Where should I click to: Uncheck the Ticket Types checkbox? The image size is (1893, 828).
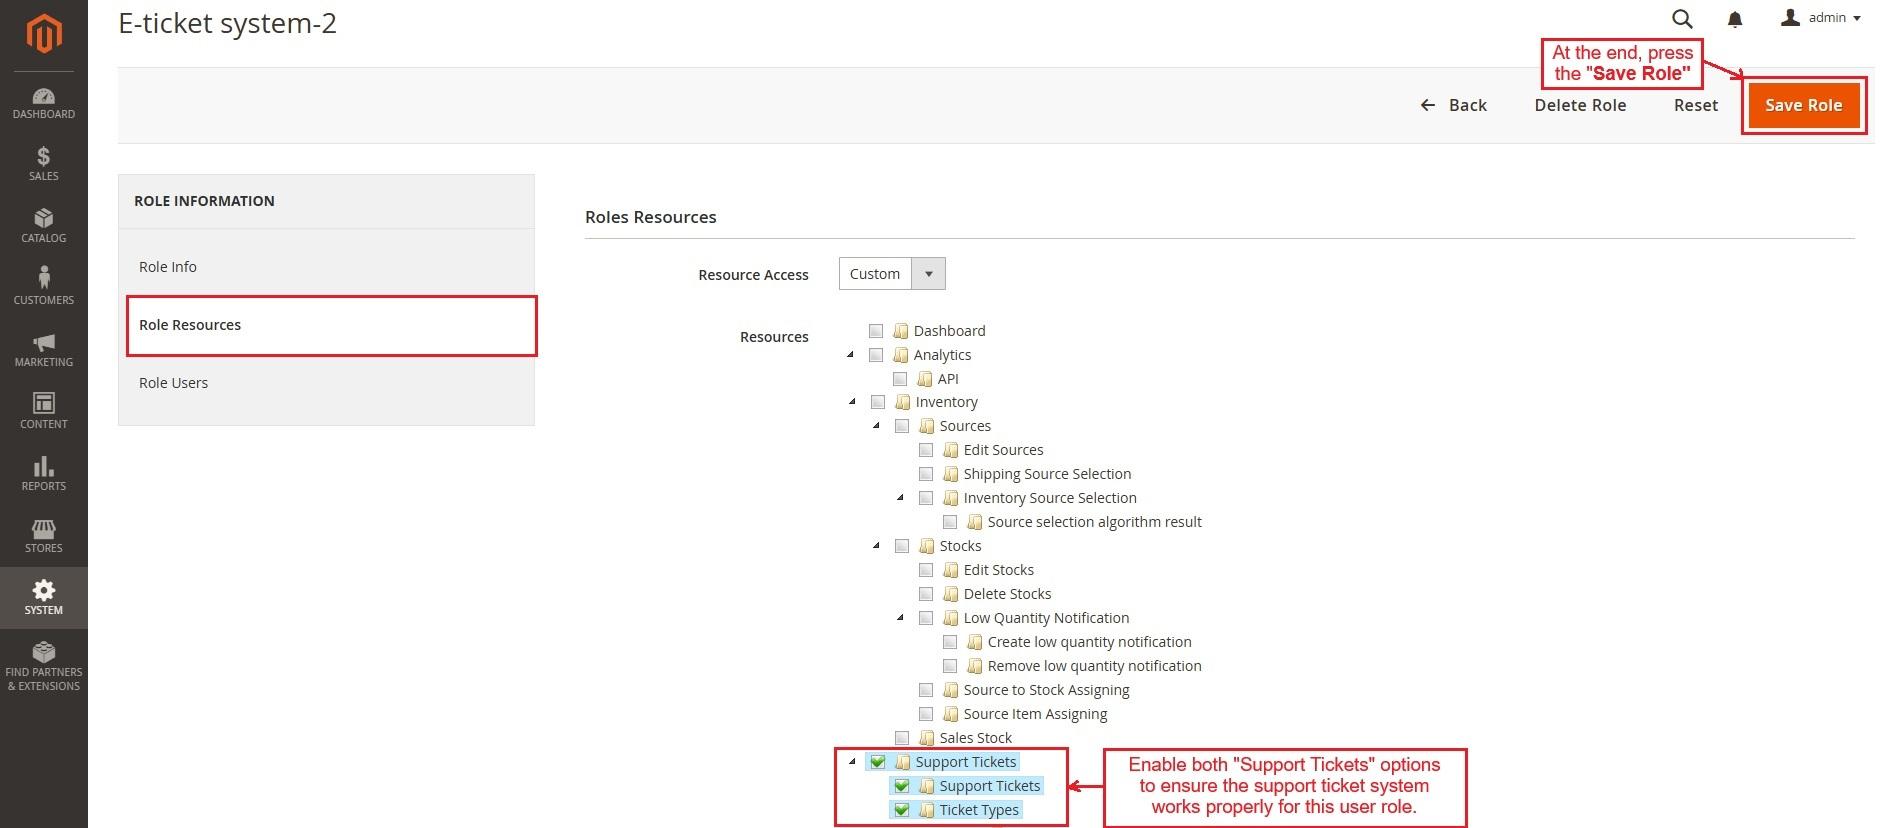click(x=902, y=810)
